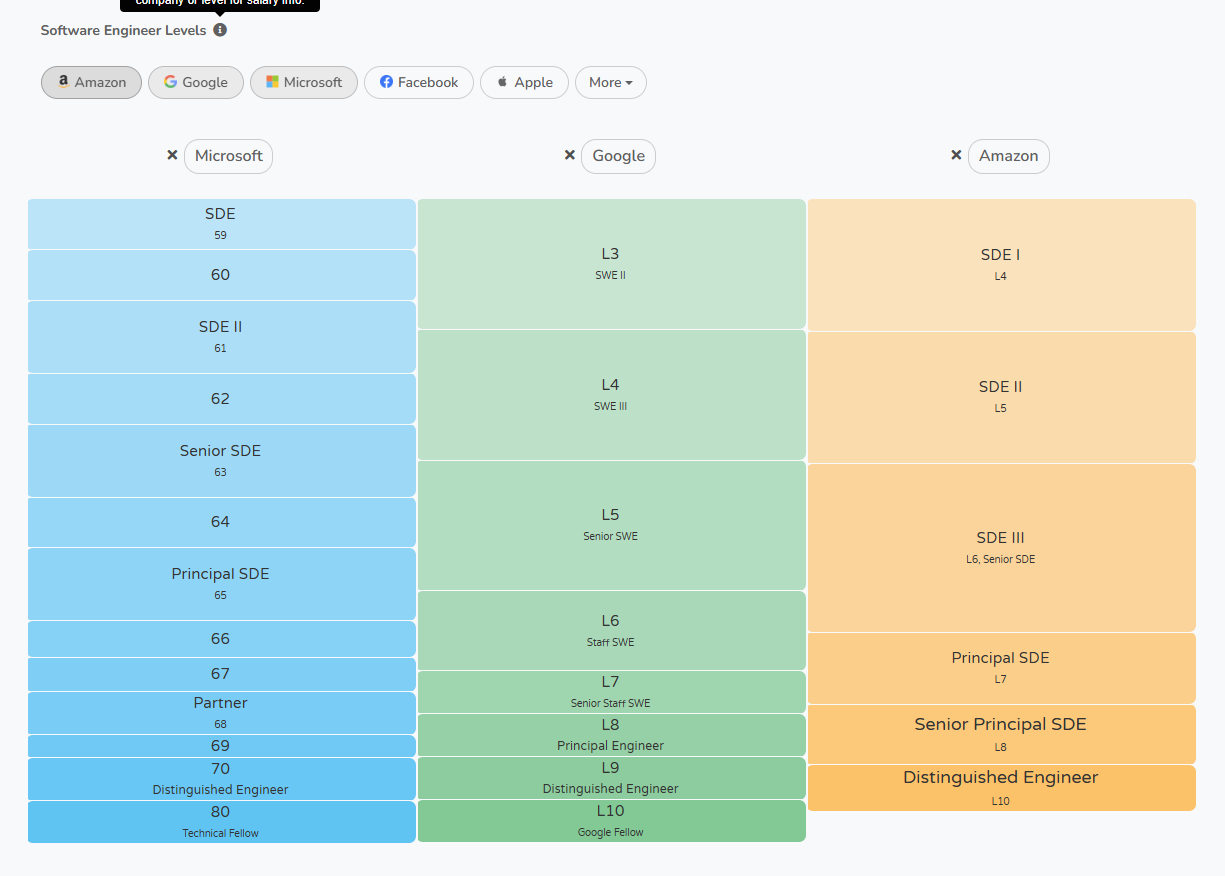Image resolution: width=1225 pixels, height=876 pixels.
Task: Click info icon next to Software Engineer Levels
Action: pos(220,30)
